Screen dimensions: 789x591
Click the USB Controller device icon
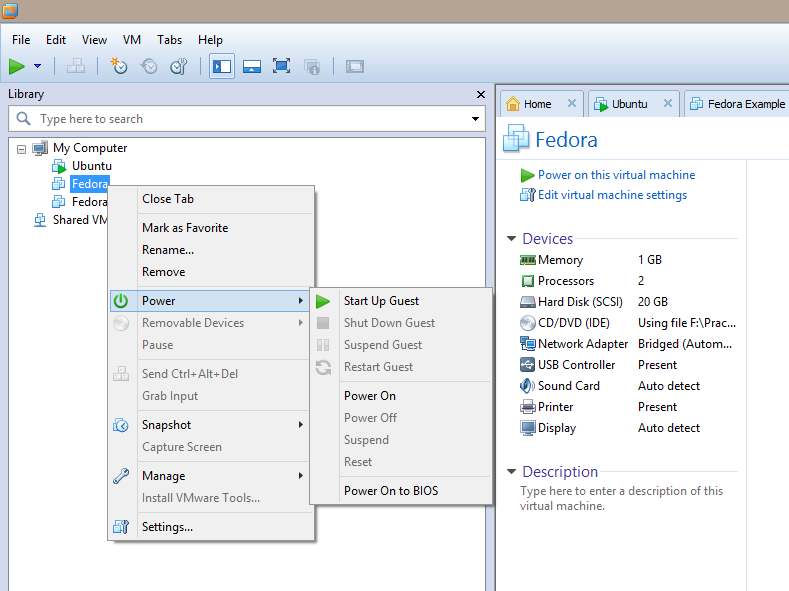pyautogui.click(x=527, y=365)
